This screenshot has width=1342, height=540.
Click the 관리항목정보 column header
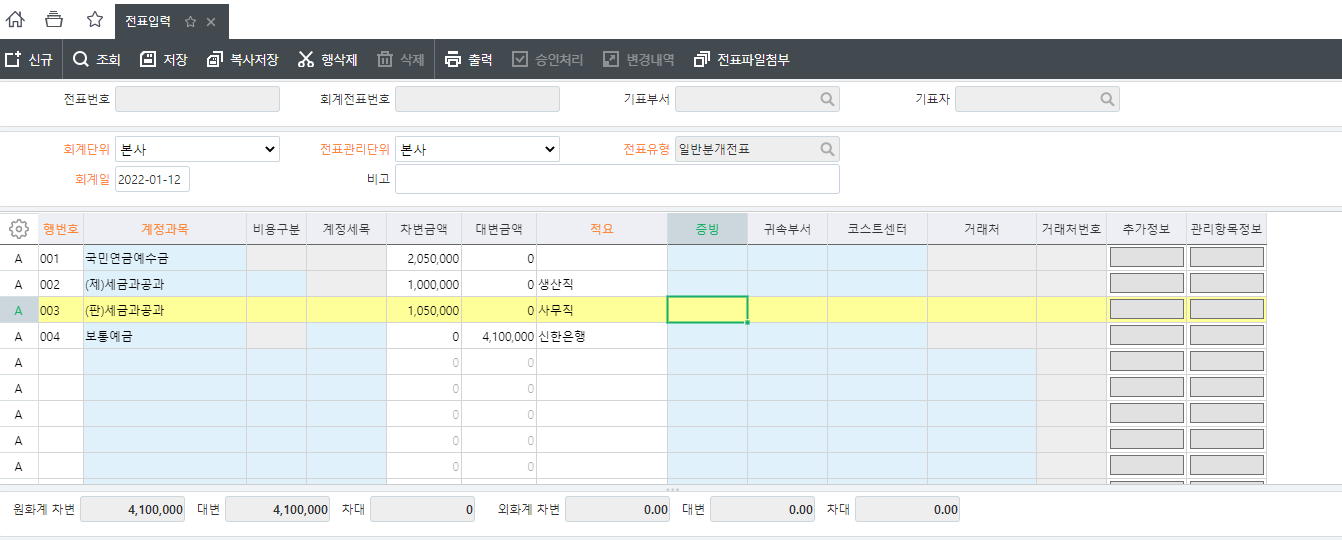point(1227,229)
